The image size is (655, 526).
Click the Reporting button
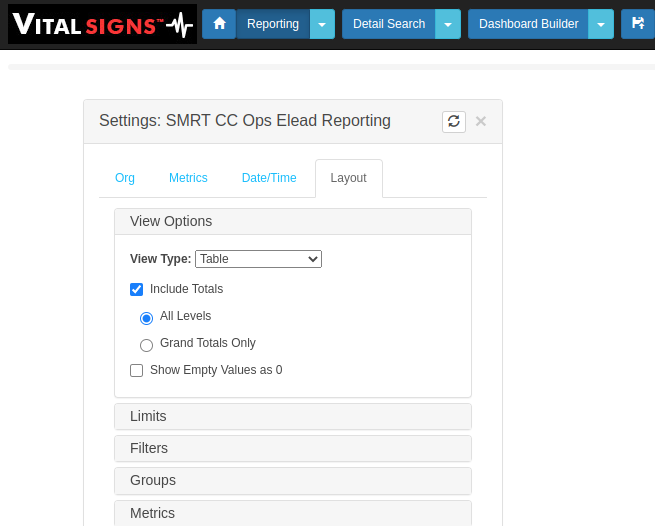tap(273, 24)
